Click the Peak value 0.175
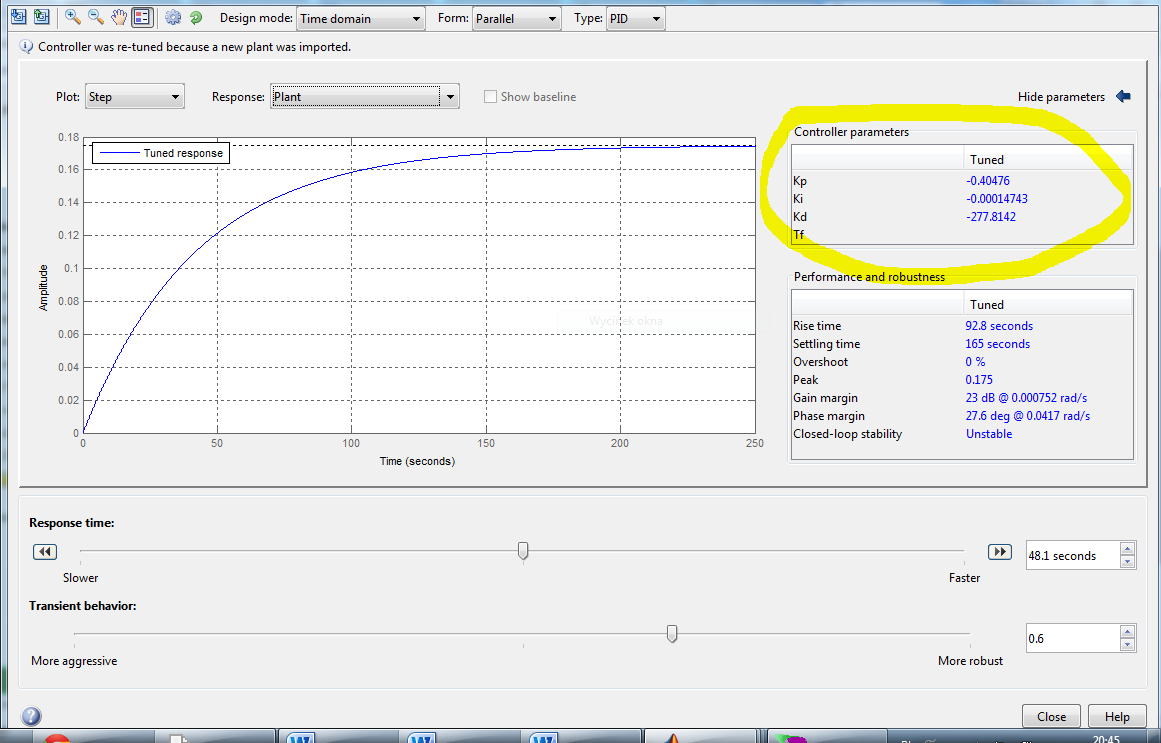 979,379
